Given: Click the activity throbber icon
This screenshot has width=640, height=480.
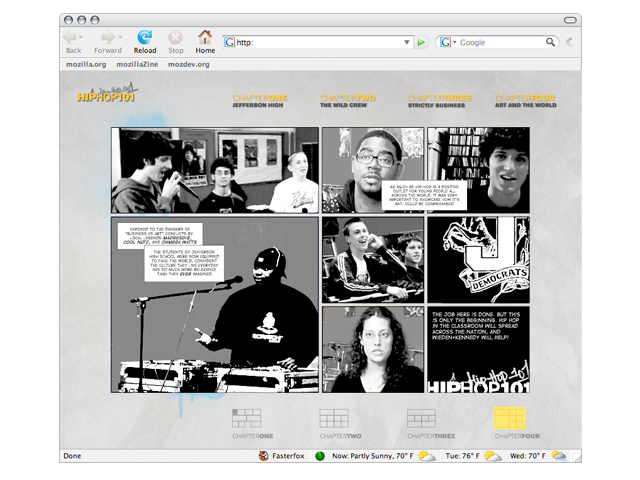Looking at the screenshot, I should click(570, 42).
